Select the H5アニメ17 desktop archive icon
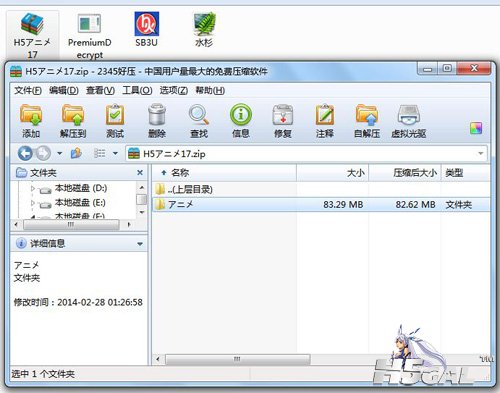500x393 pixels. [32, 35]
